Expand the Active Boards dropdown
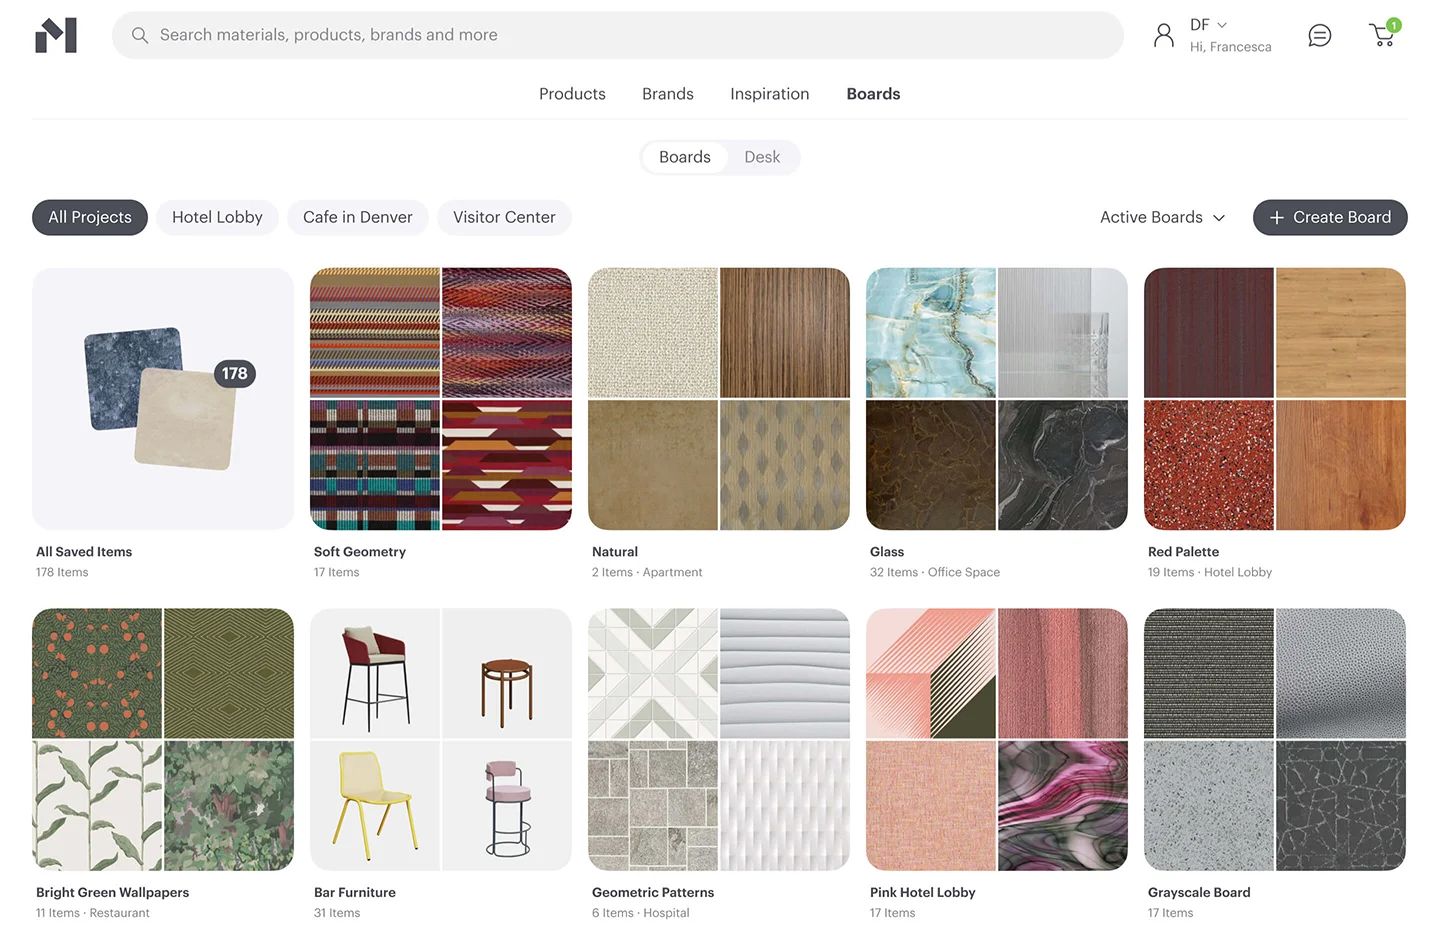 point(1162,217)
